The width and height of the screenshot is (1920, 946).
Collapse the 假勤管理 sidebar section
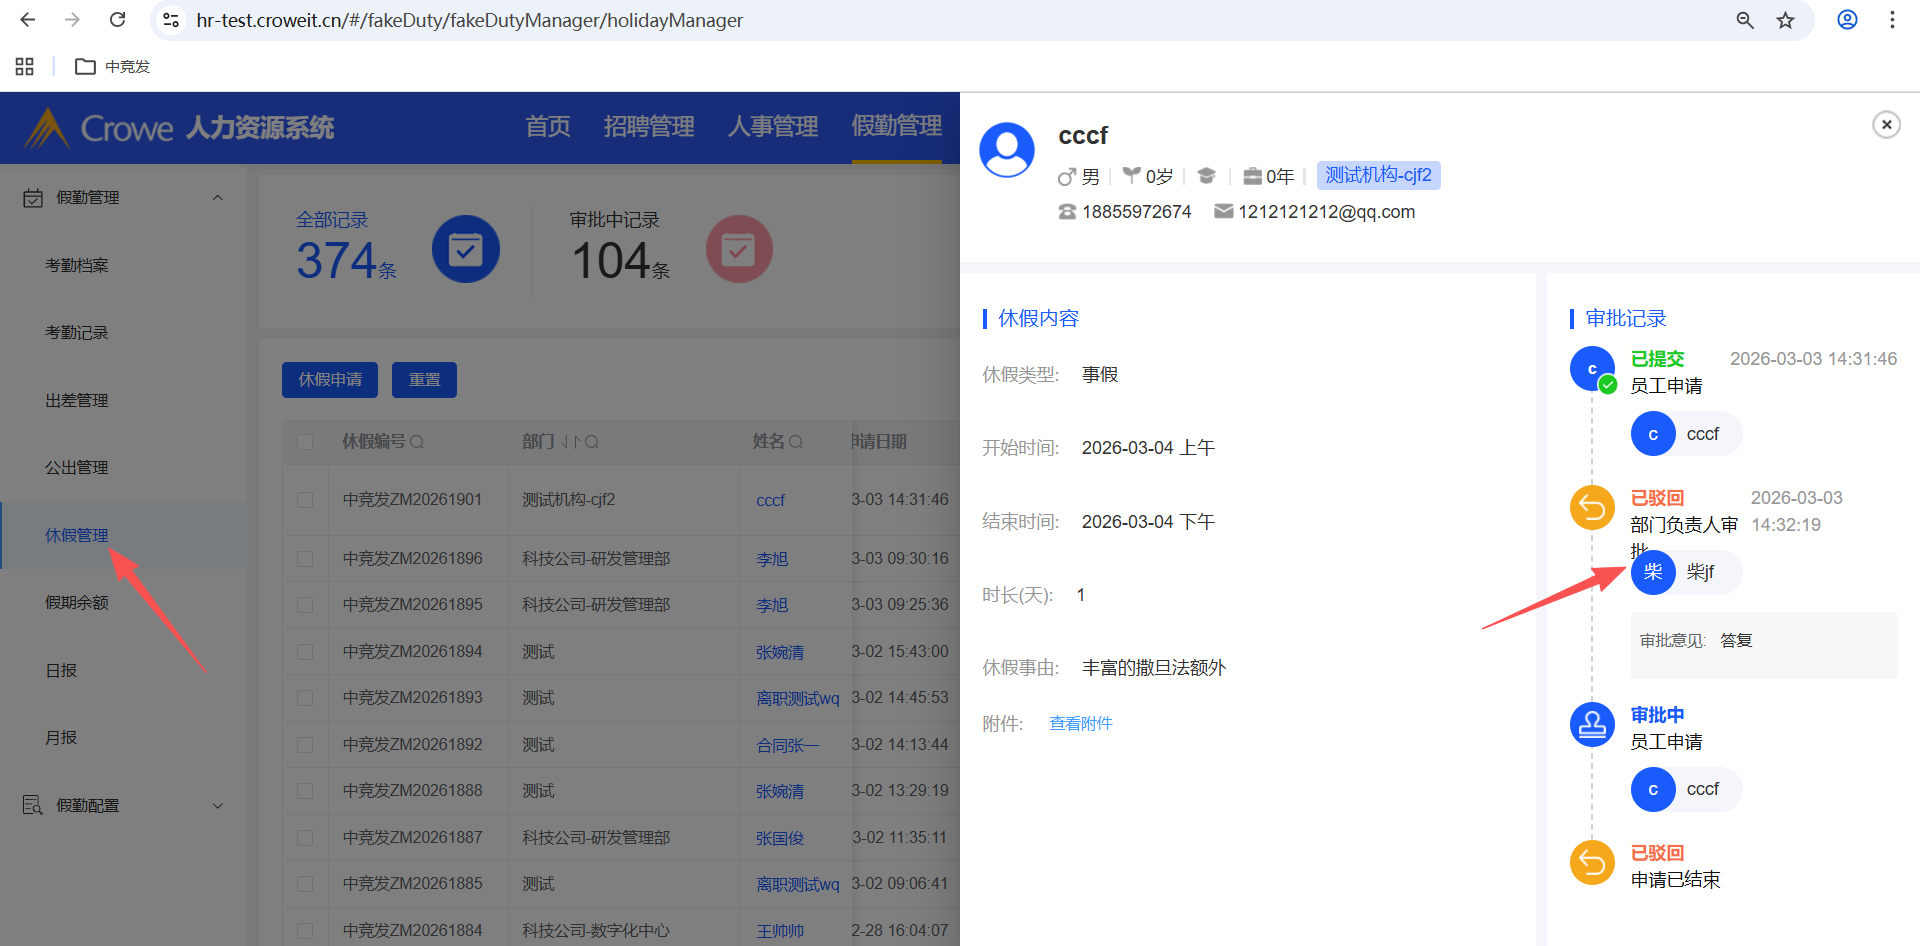pyautogui.click(x=218, y=198)
